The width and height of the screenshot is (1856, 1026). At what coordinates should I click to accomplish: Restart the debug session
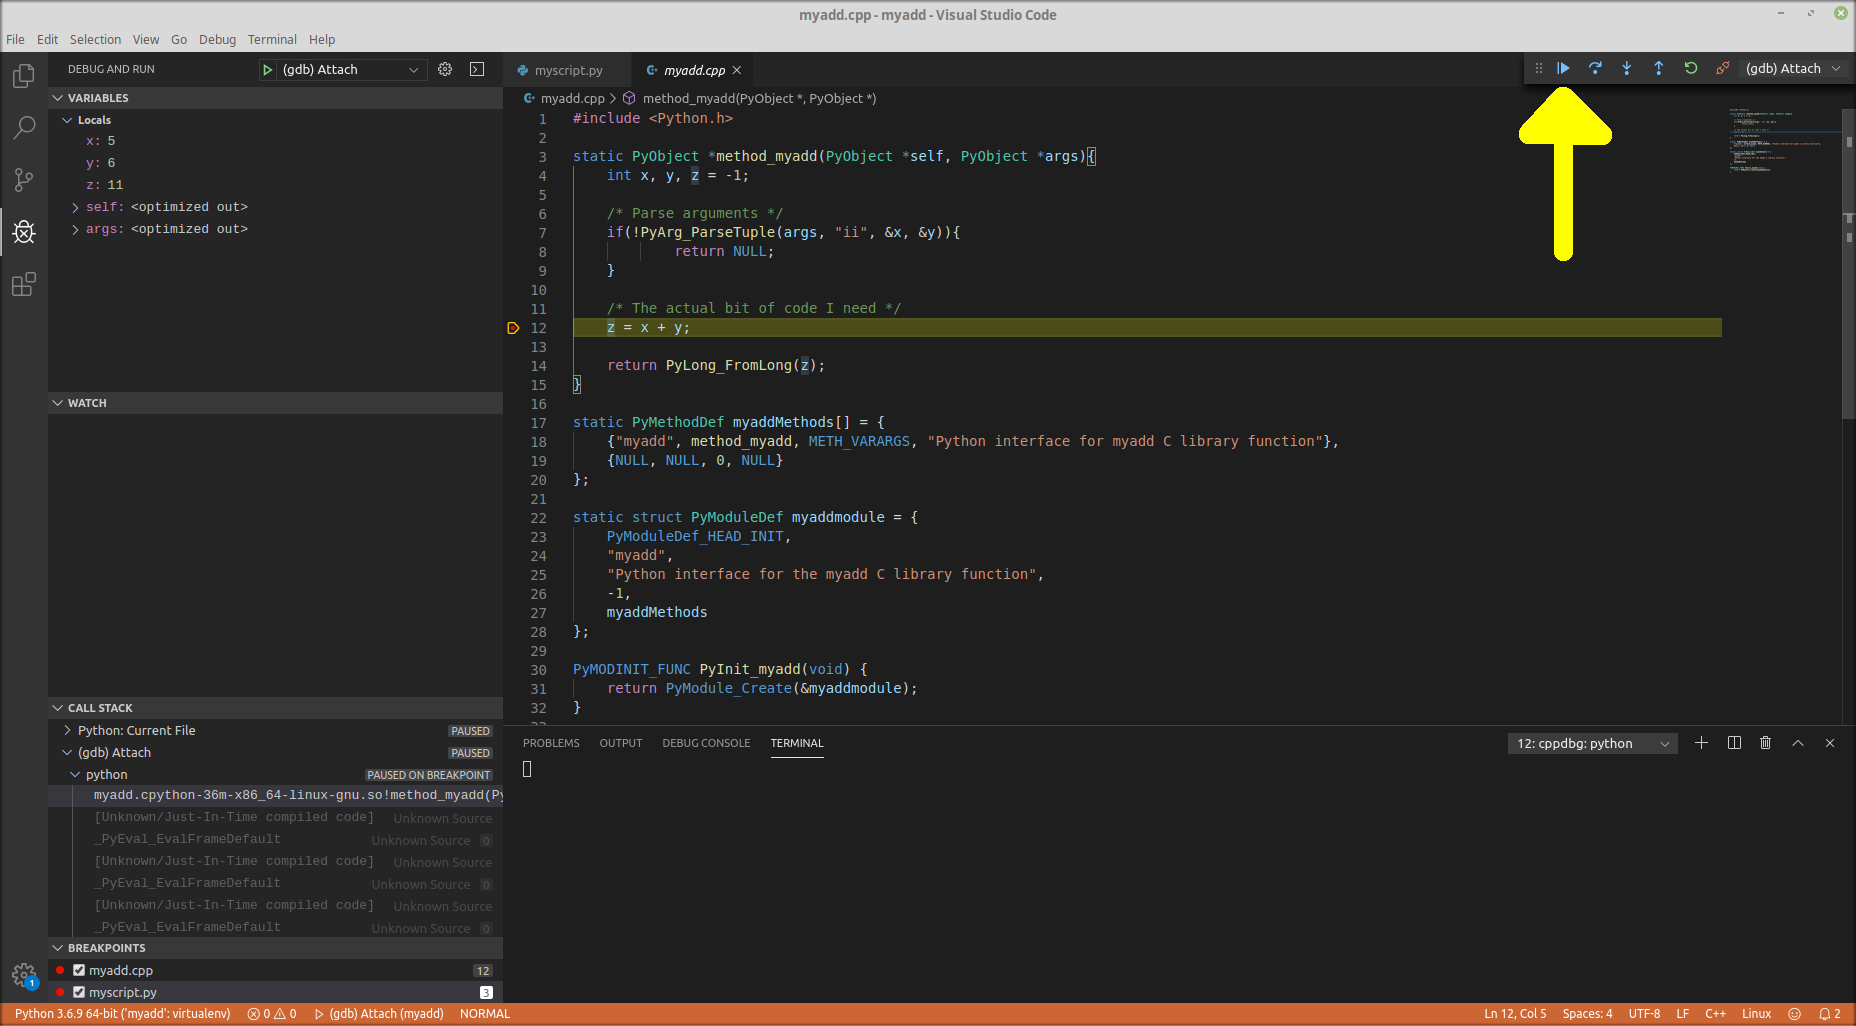coord(1690,68)
